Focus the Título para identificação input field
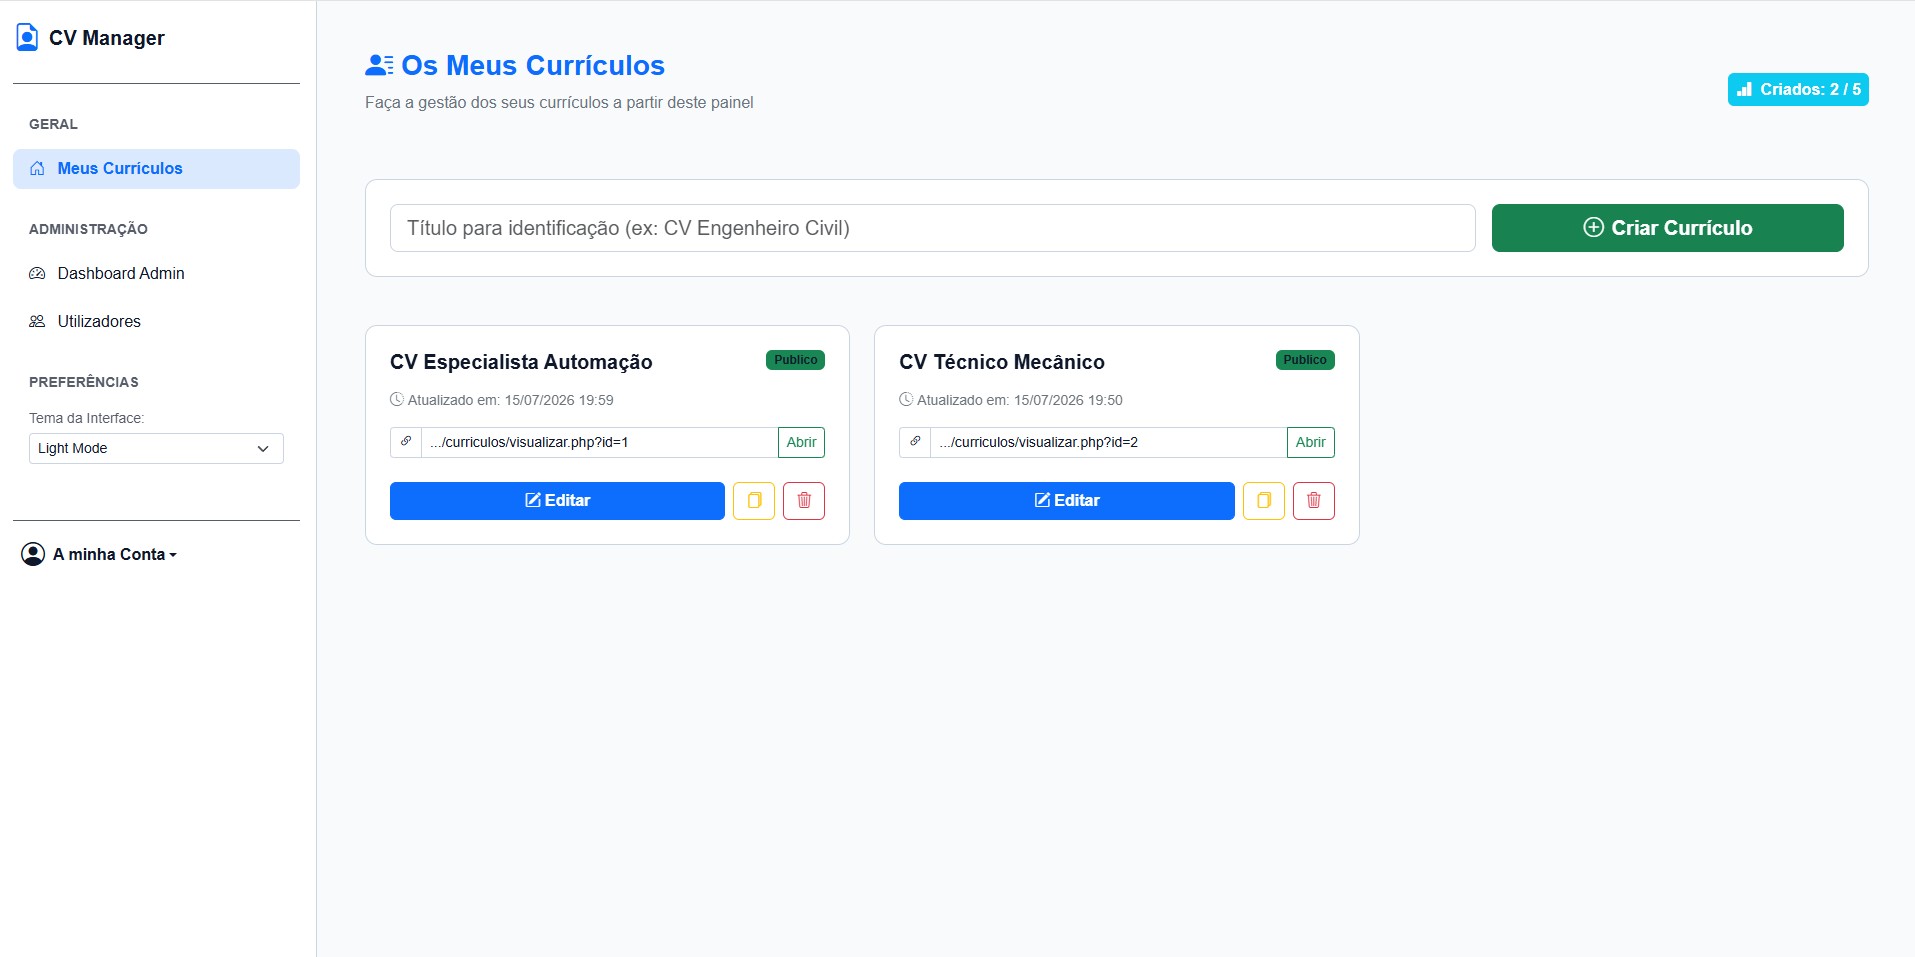This screenshot has width=1915, height=957. [x=932, y=228]
